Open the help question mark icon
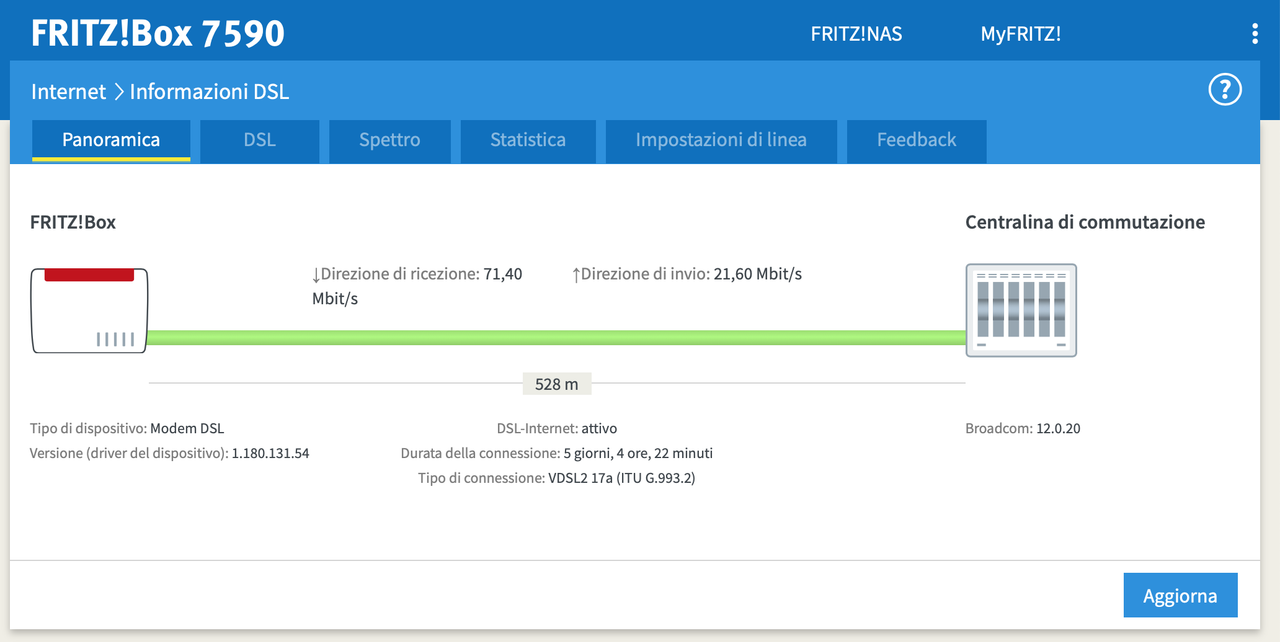Screen dimensions: 1280x642 (1225, 90)
